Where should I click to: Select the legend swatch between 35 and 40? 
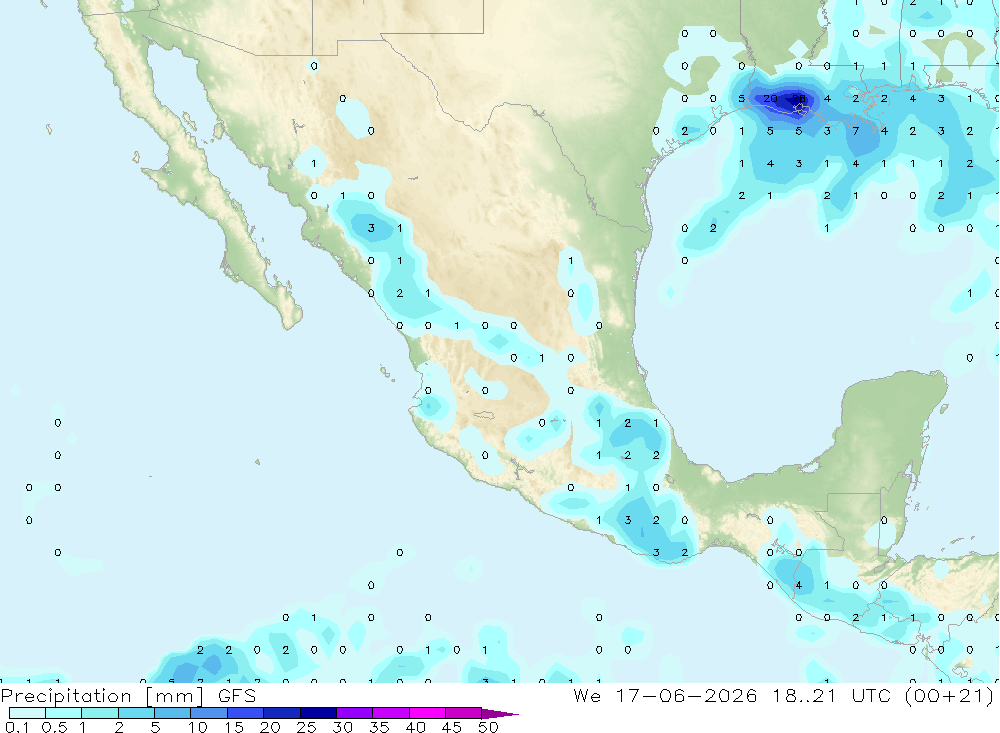[x=391, y=713]
